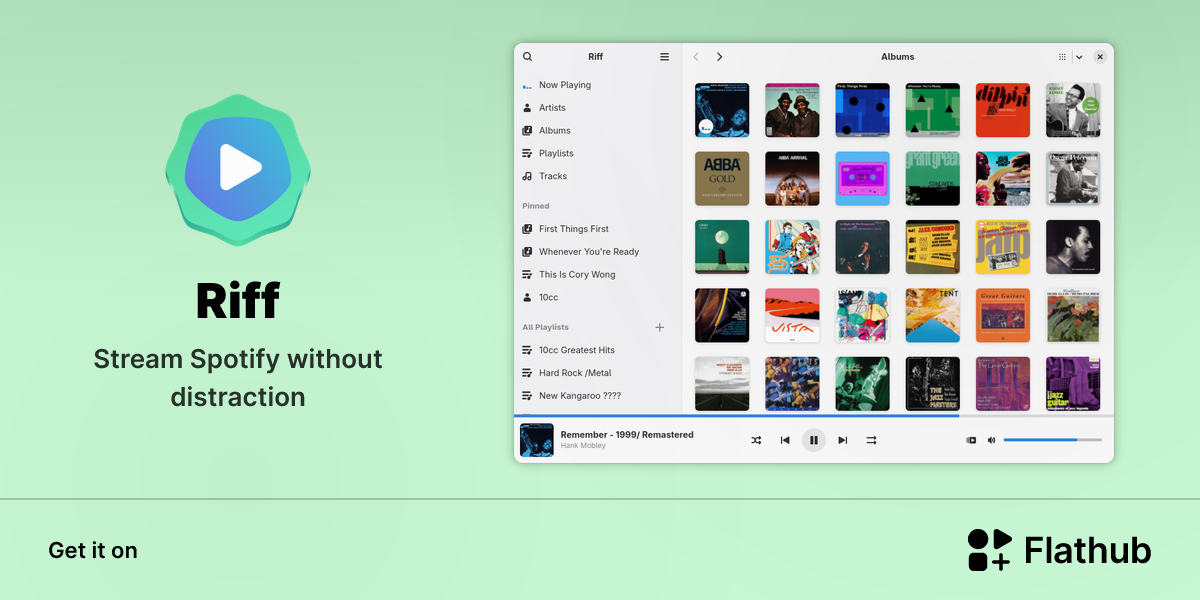Open the Dippin' album cover
This screenshot has width=1200, height=600.
pyautogui.click(x=1002, y=110)
